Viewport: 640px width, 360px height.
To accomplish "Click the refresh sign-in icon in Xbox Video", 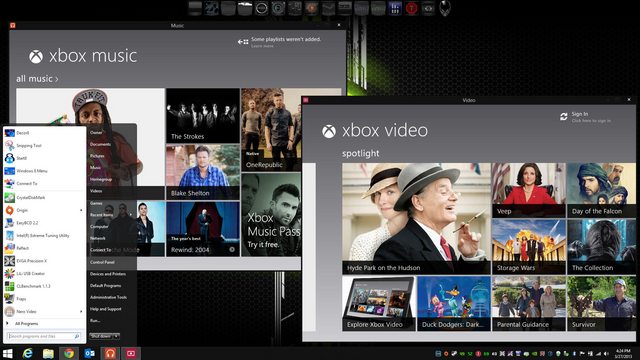I will tap(564, 117).
